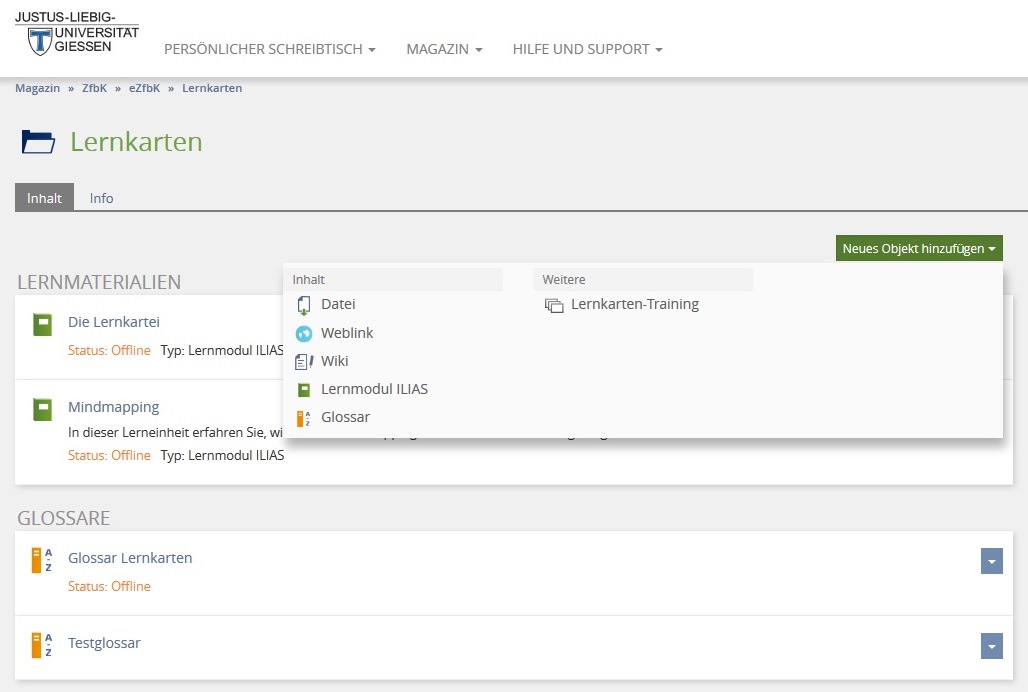Viewport: 1028px width, 692px height.
Task: Open actions dropdown for Testglossar
Action: [991, 647]
